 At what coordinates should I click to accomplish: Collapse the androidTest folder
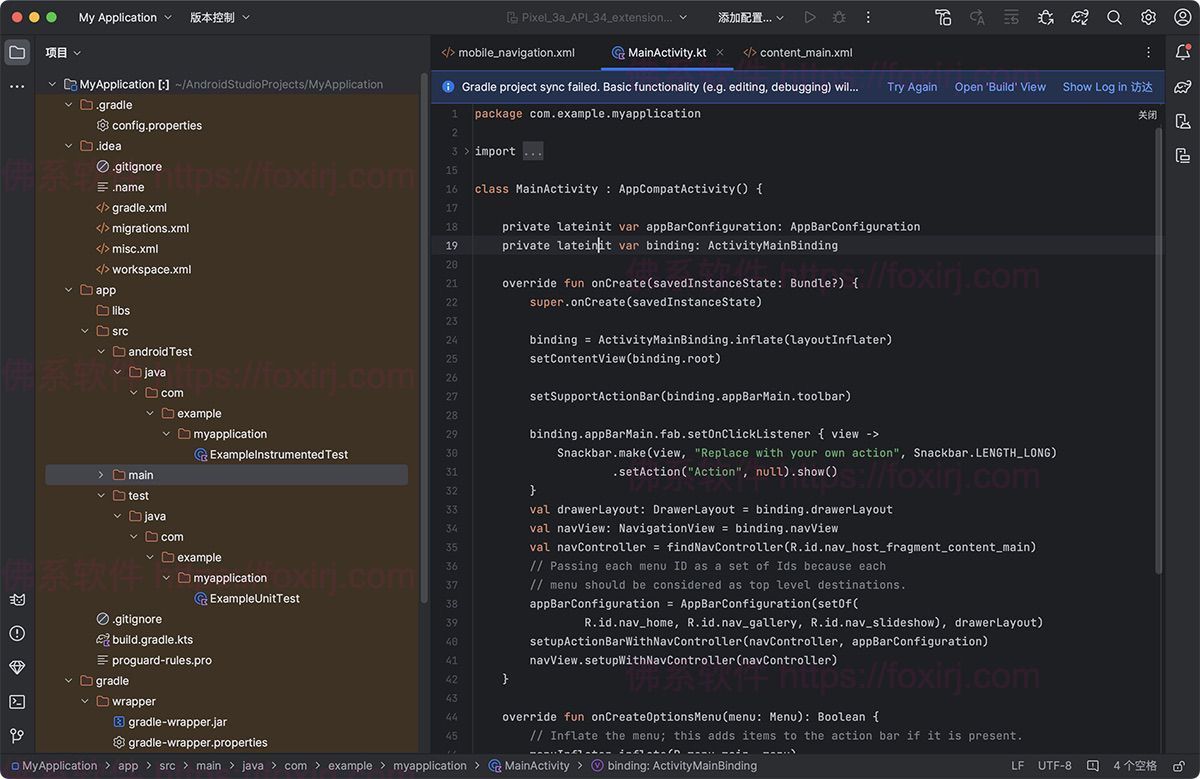point(101,352)
